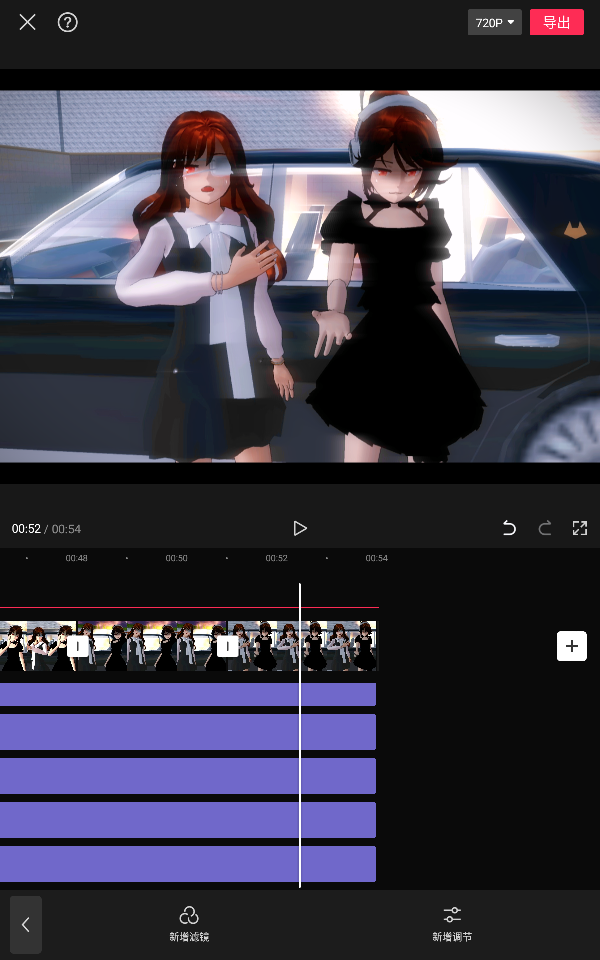Viewport: 600px width, 960px height.
Task: Enter fullscreen preview mode
Action: [x=579, y=528]
